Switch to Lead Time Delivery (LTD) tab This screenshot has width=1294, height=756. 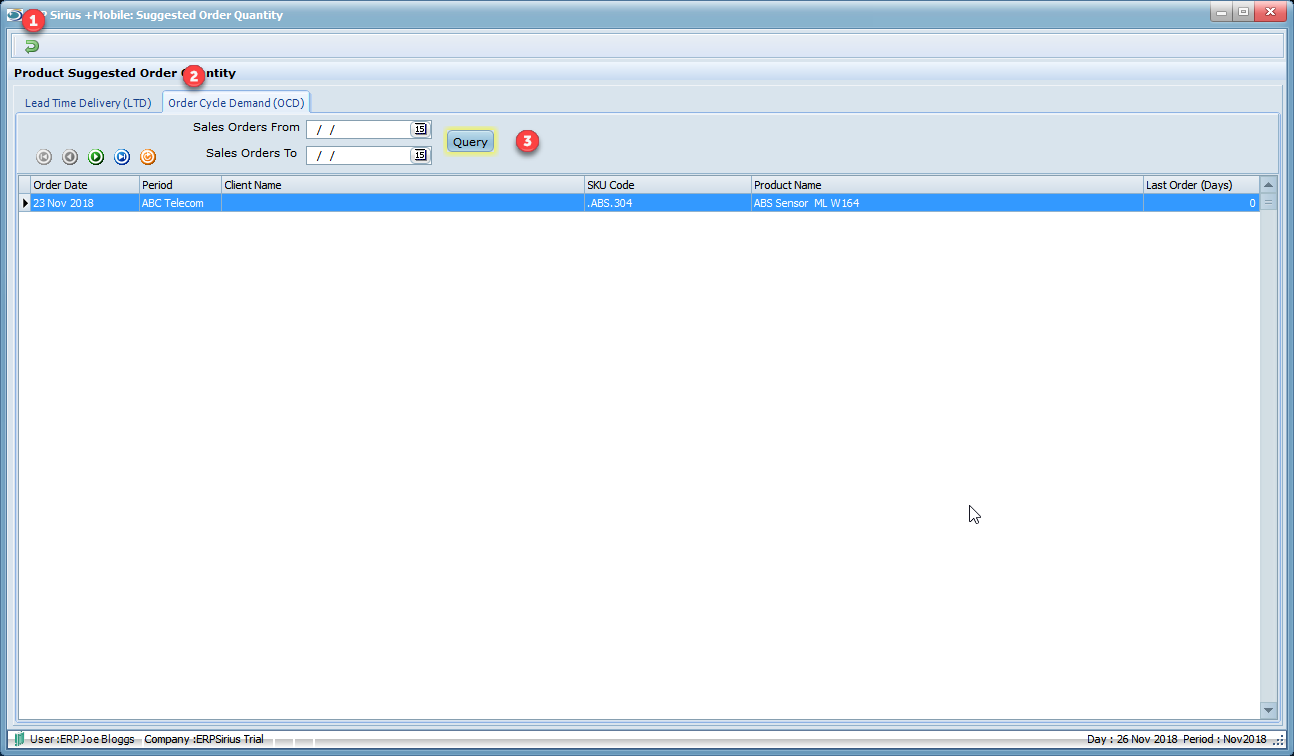coord(88,103)
